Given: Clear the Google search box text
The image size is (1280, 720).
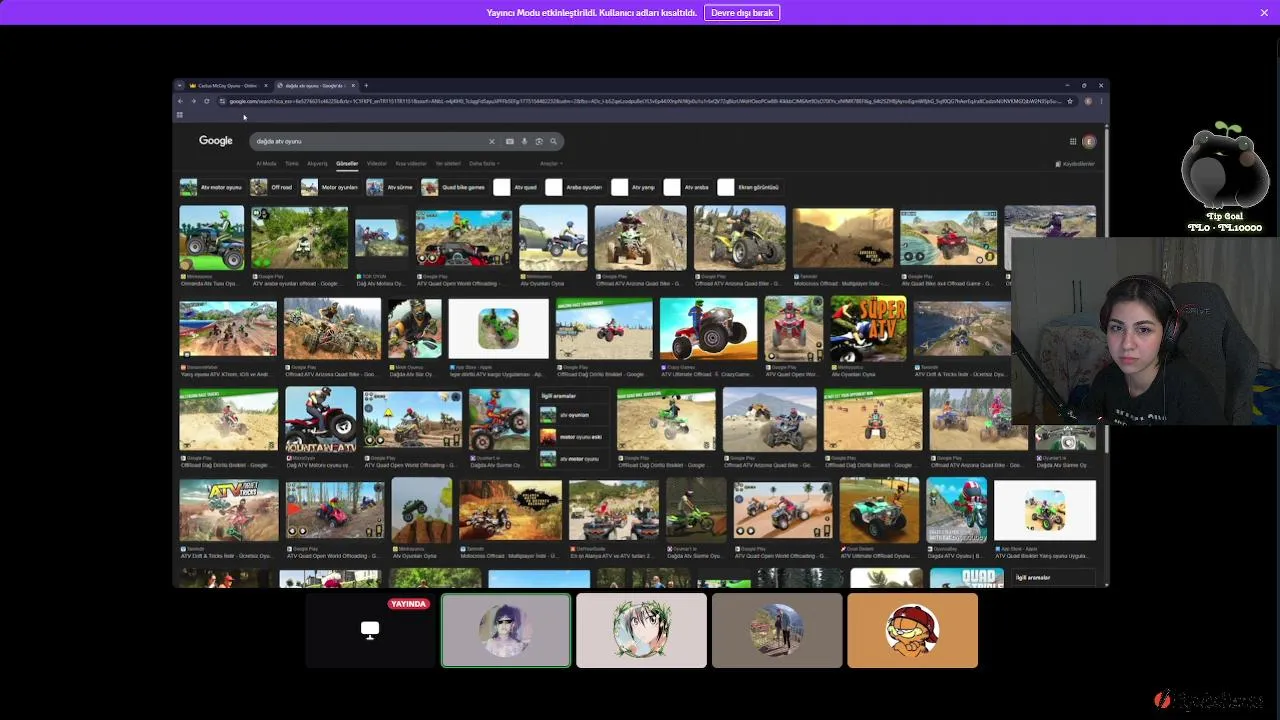Looking at the screenshot, I should 491,141.
